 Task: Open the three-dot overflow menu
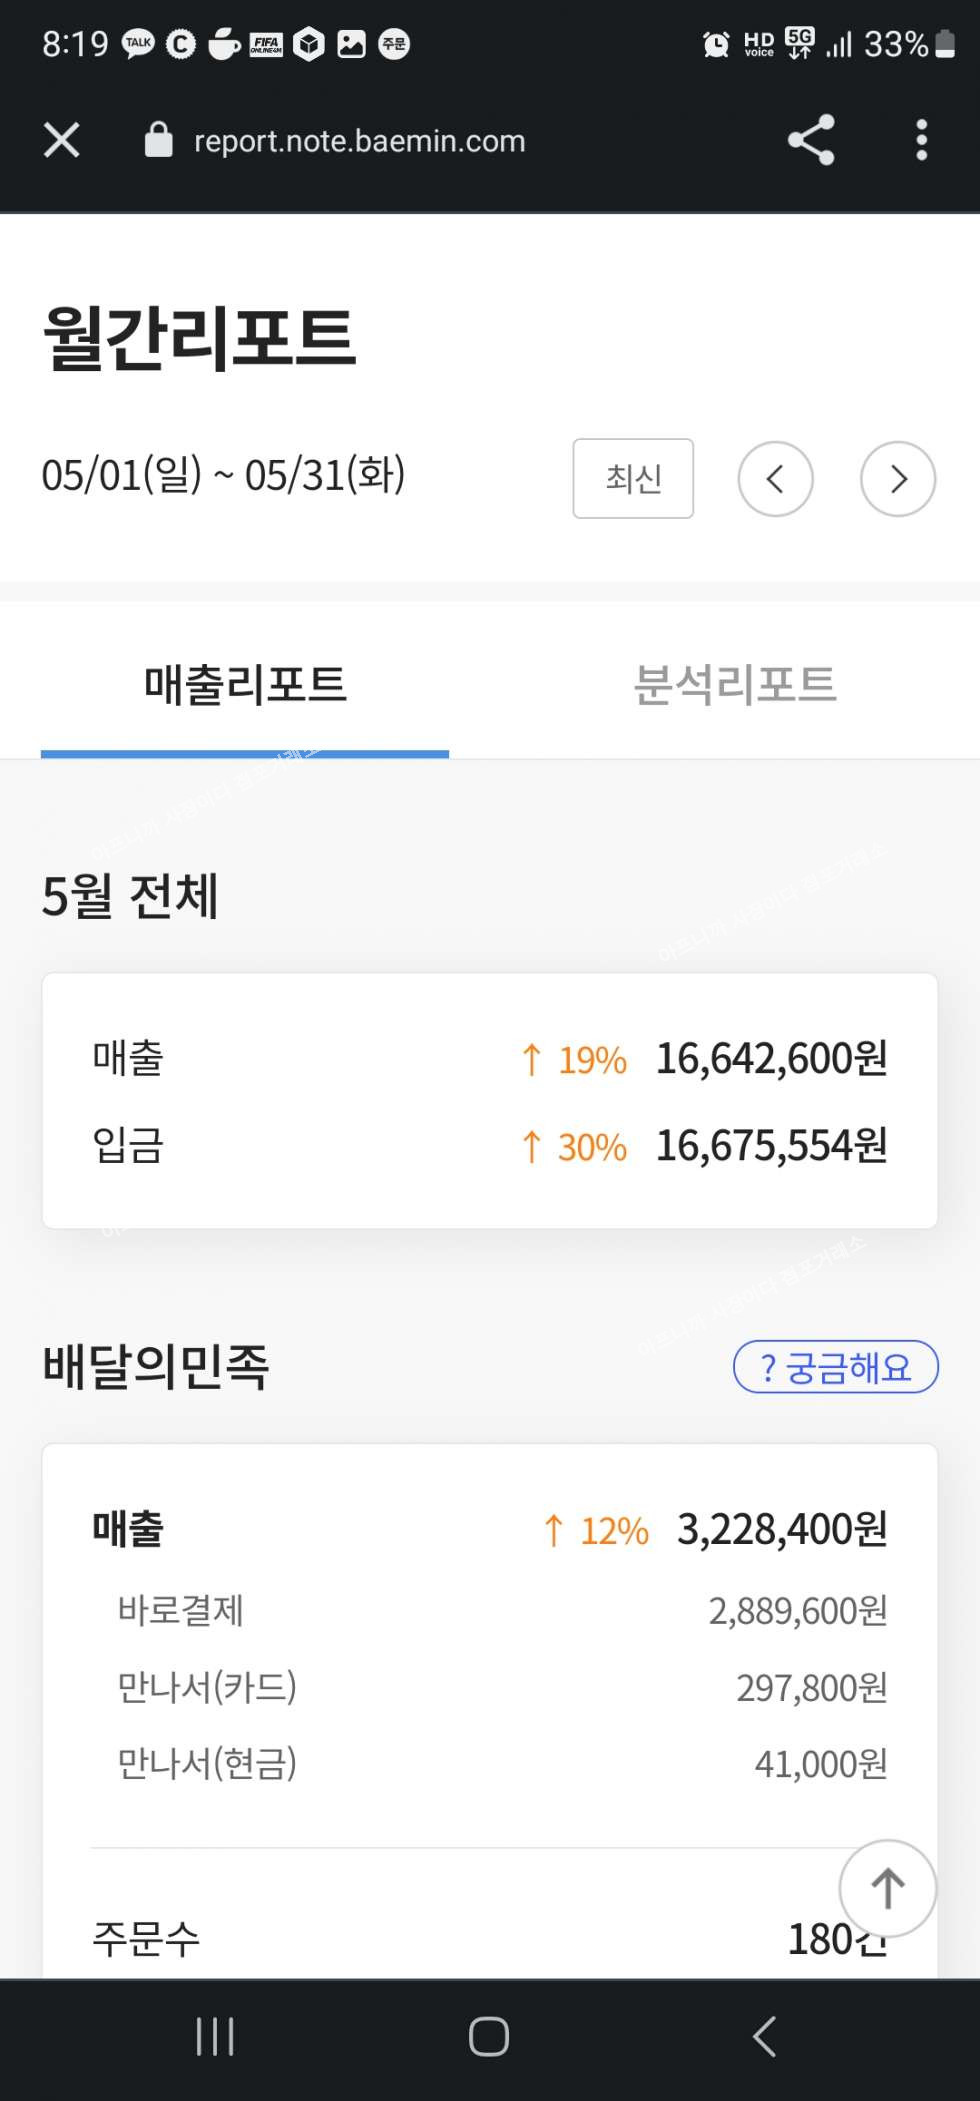click(921, 140)
